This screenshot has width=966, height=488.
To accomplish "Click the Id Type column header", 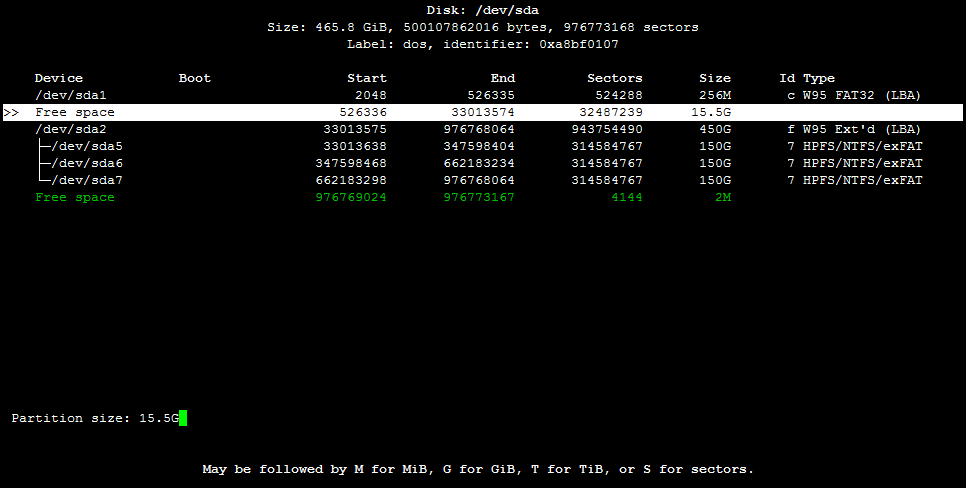I will [x=807, y=78].
